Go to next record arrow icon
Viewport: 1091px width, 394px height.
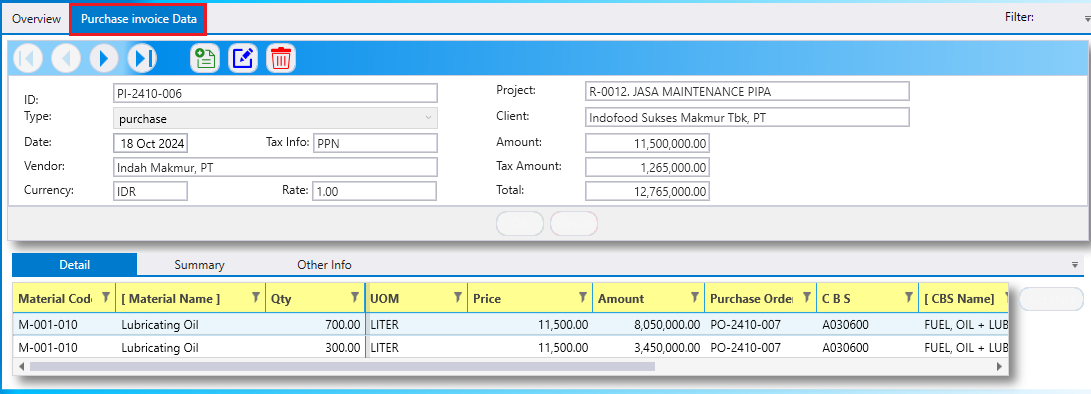(x=104, y=58)
